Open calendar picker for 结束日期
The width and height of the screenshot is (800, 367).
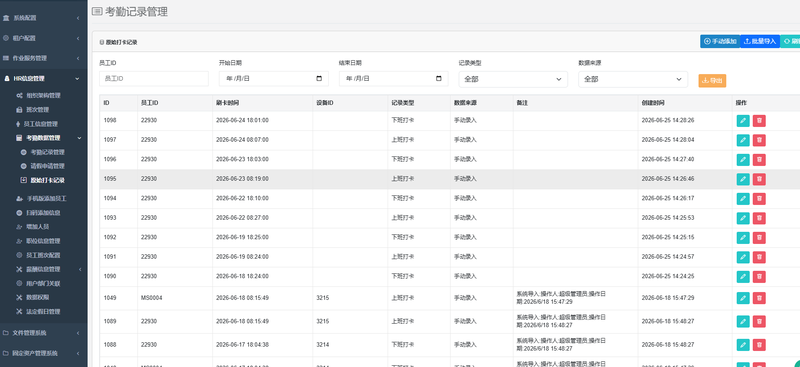pyautogui.click(x=439, y=79)
